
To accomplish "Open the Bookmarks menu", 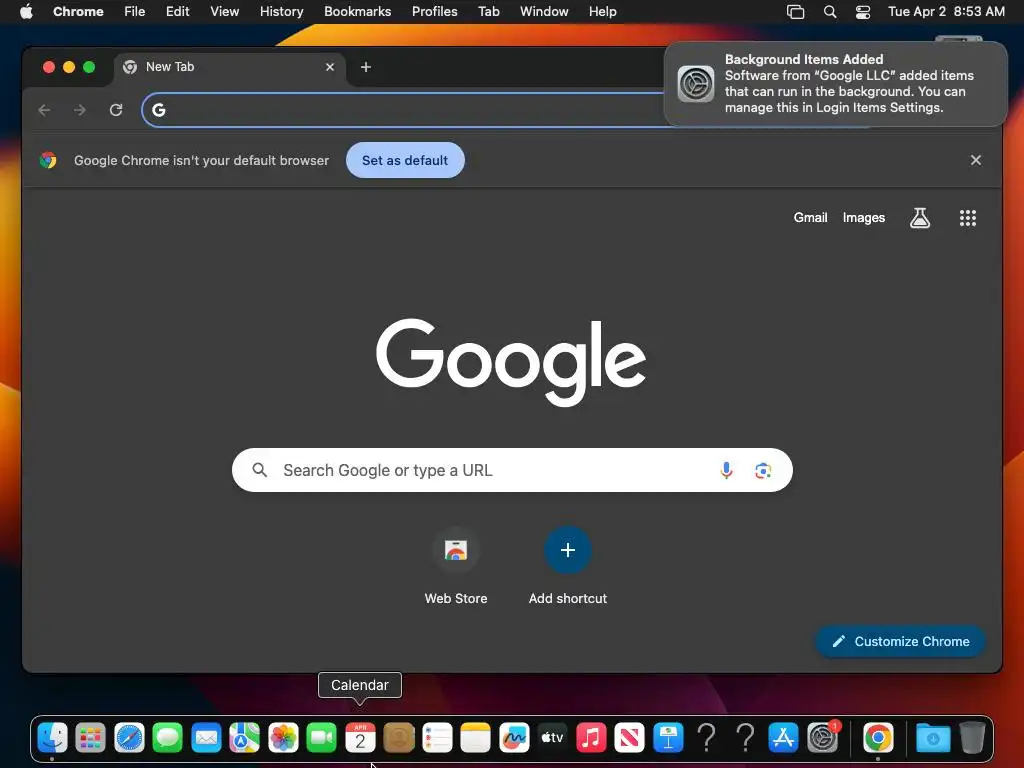I will (357, 12).
